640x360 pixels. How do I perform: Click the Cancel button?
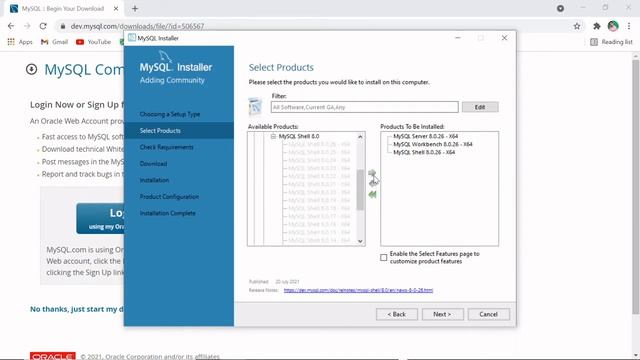(489, 314)
